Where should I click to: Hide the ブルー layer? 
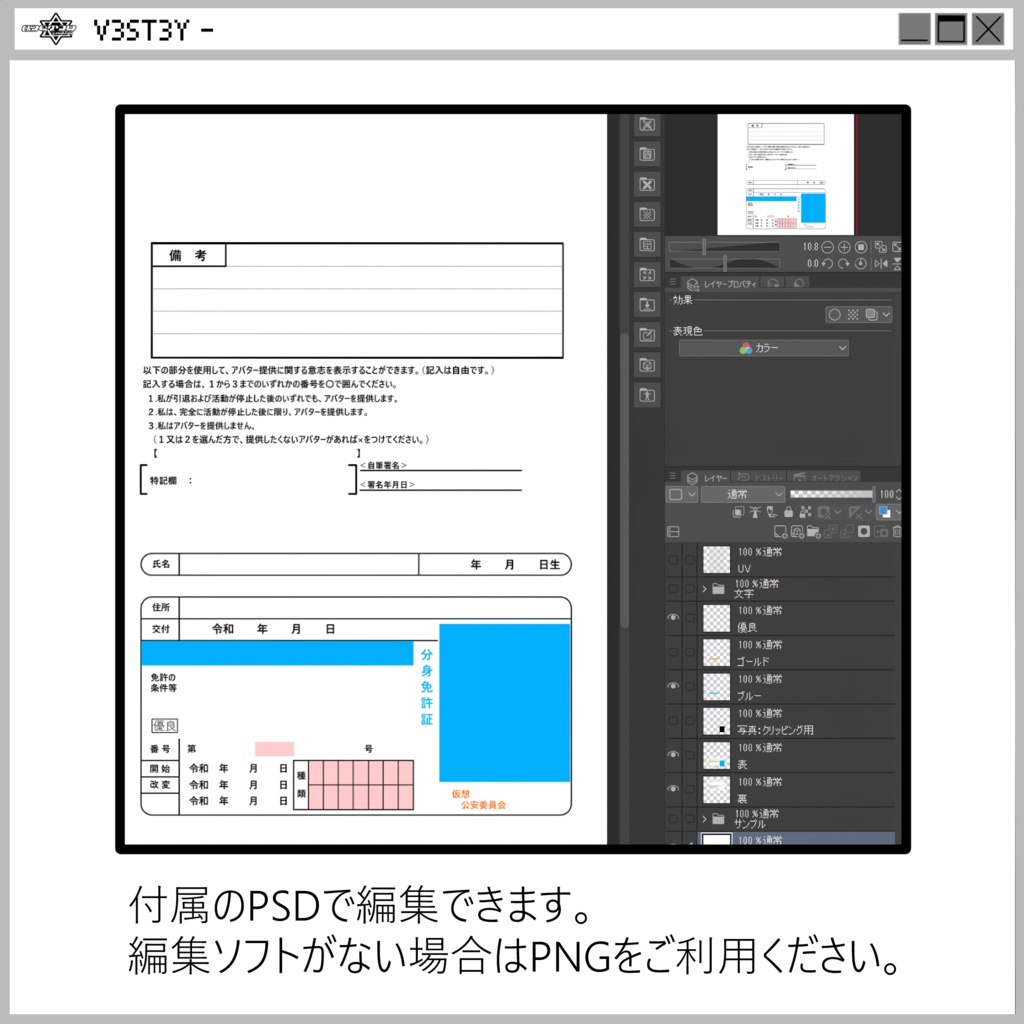[672, 686]
